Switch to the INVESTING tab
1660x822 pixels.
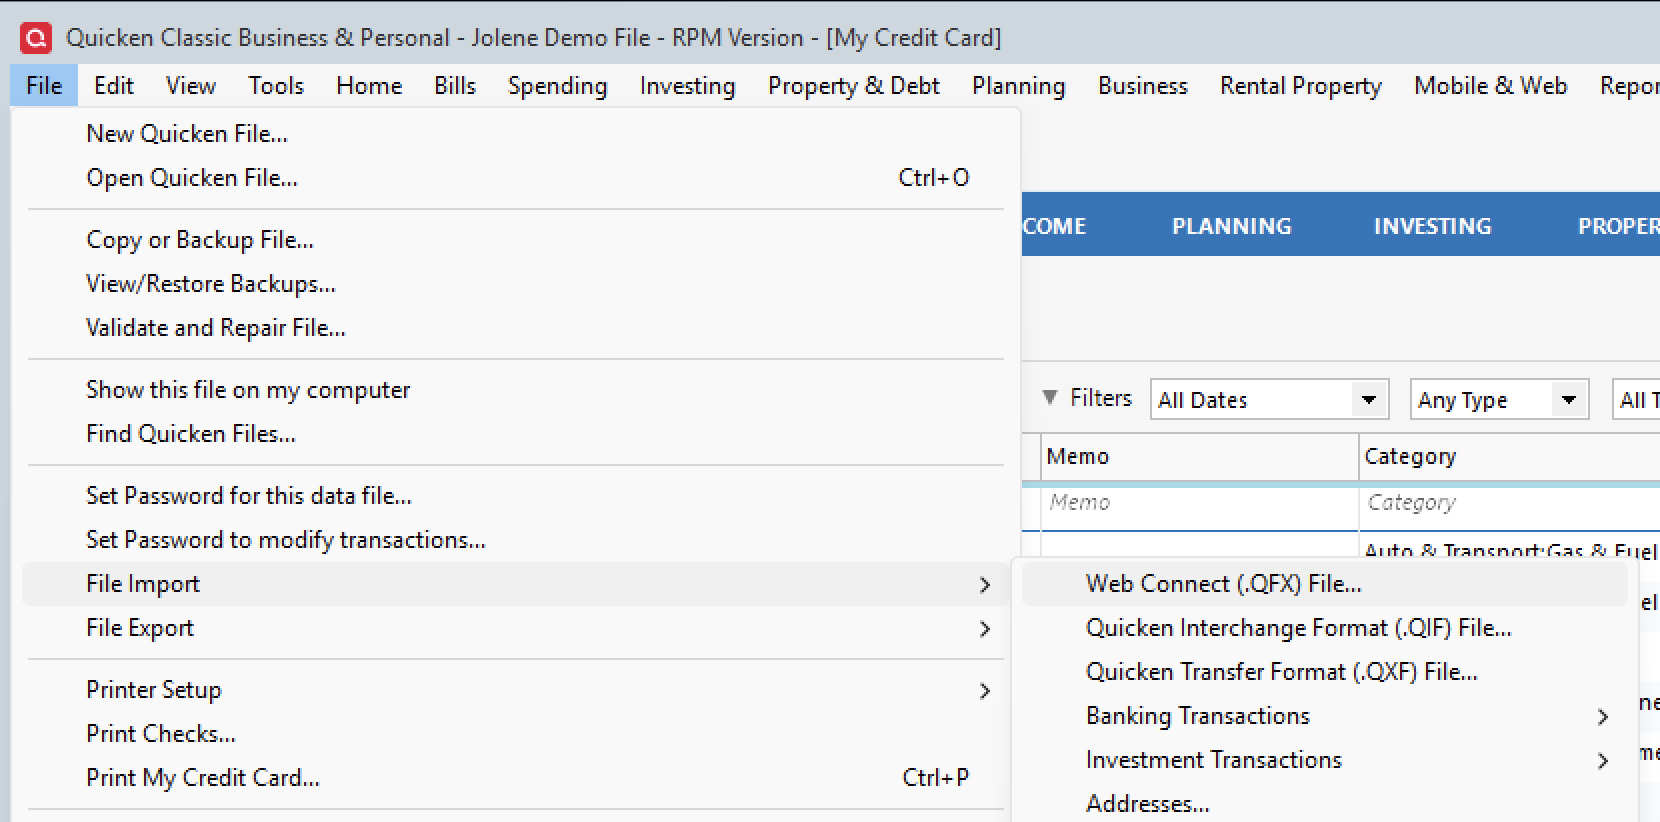pos(1432,226)
